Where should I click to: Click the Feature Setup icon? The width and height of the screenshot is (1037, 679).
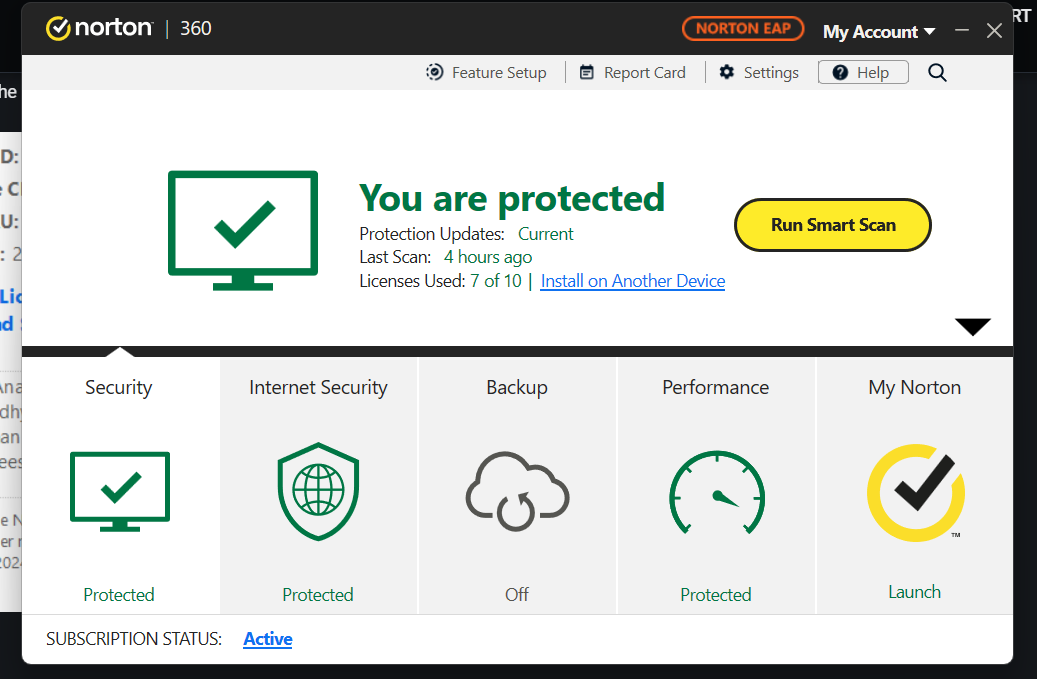[x=435, y=72]
